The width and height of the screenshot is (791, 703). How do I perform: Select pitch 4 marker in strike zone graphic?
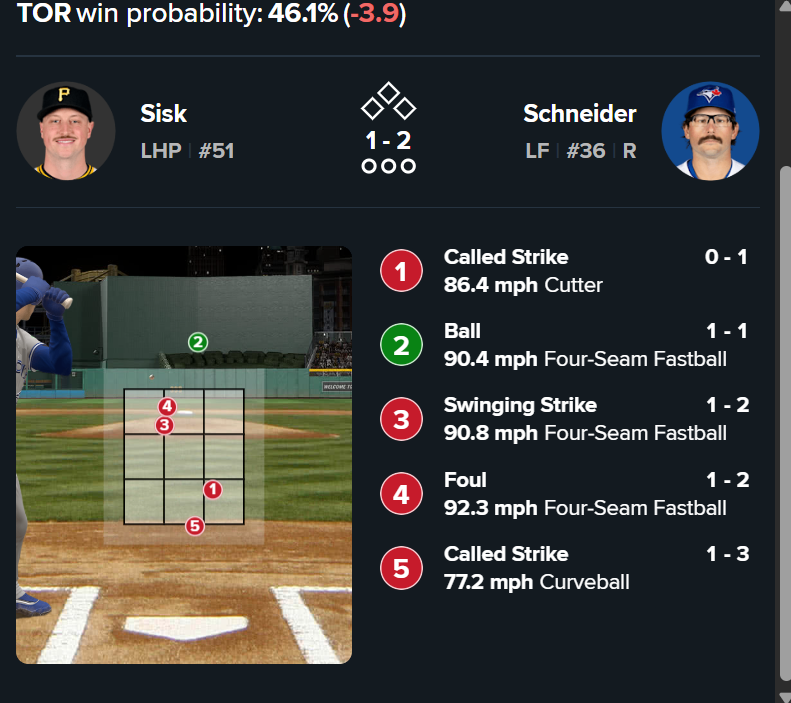coord(167,407)
